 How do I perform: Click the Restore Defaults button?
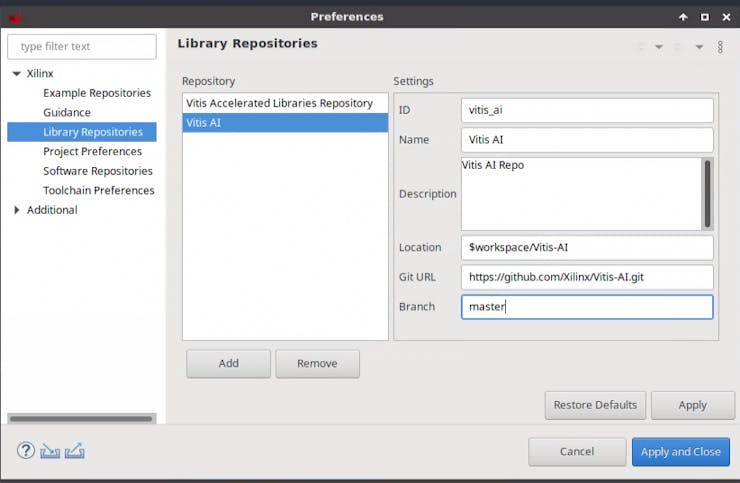point(595,405)
